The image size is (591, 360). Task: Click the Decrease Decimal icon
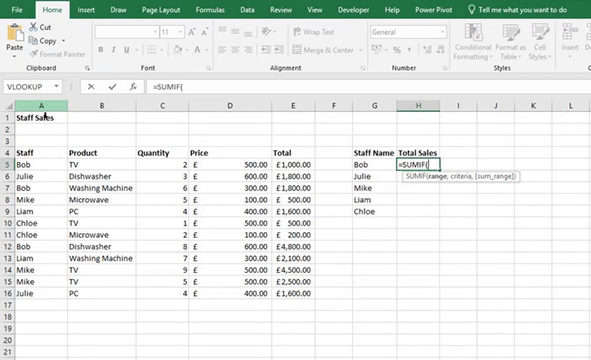(x=440, y=49)
